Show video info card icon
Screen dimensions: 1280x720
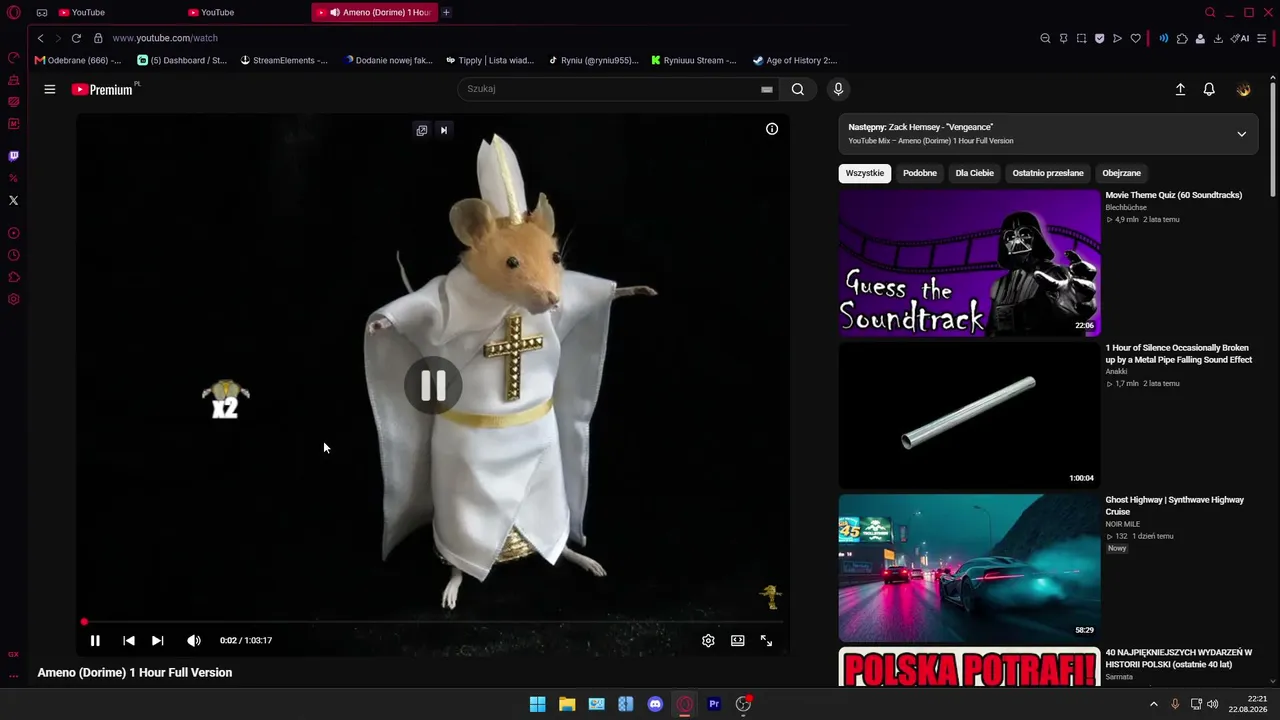[x=772, y=129]
